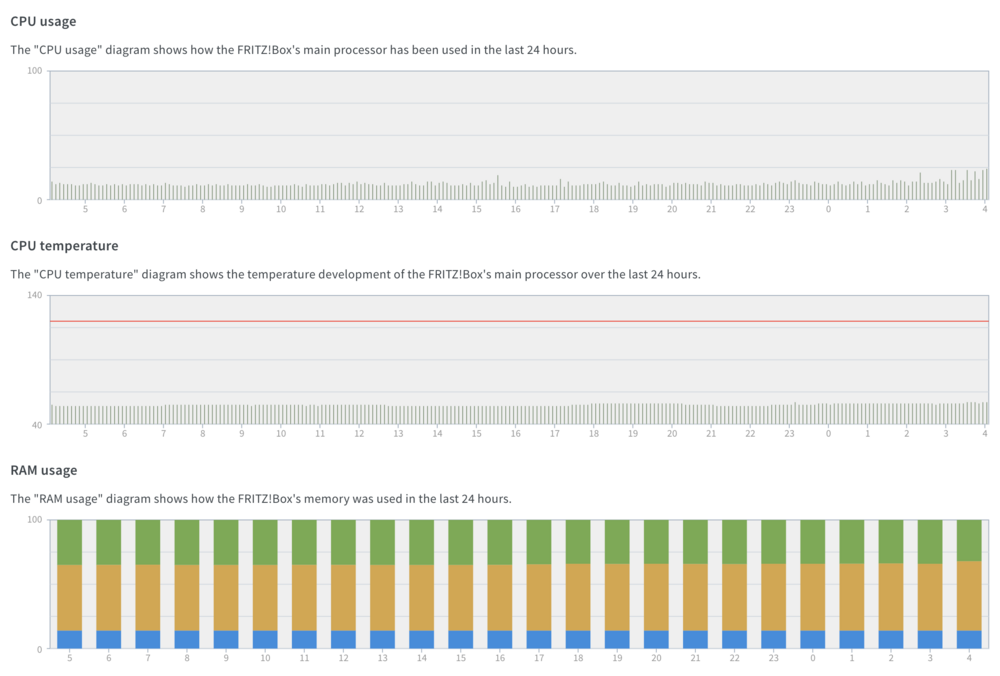
Task: Select the RAM usage bar for hour 0
Action: [812, 584]
